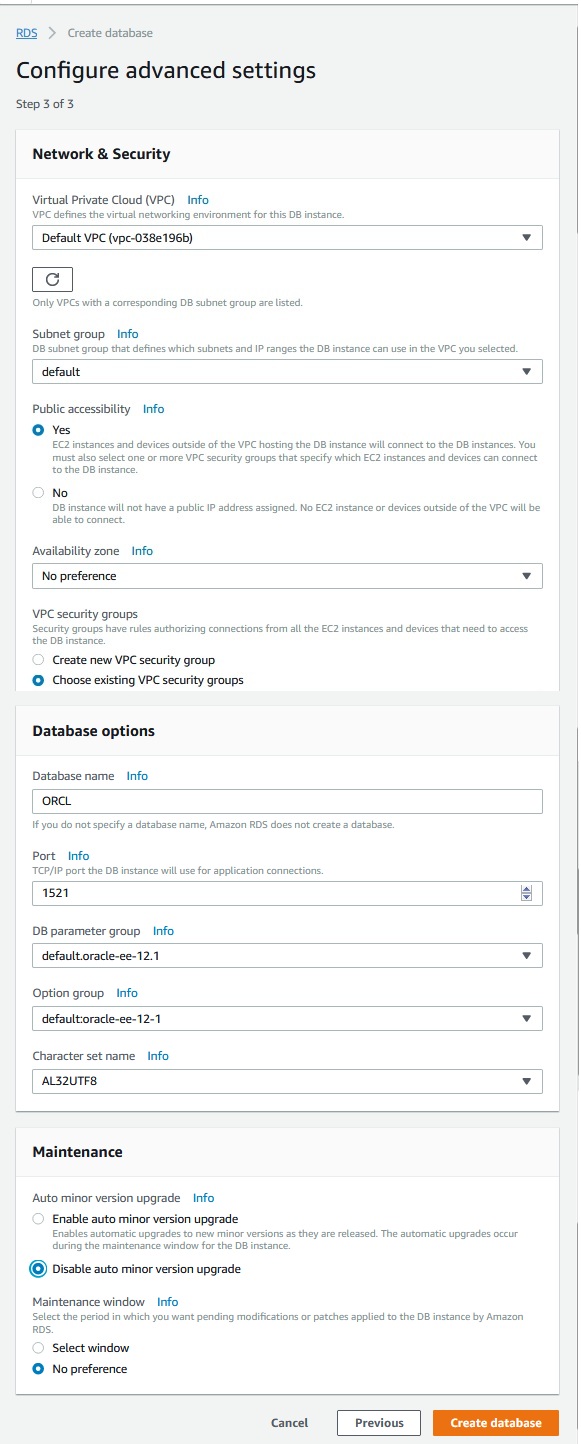This screenshot has width=581, height=1444.
Task: Click the Create database button
Action: coord(496,1422)
